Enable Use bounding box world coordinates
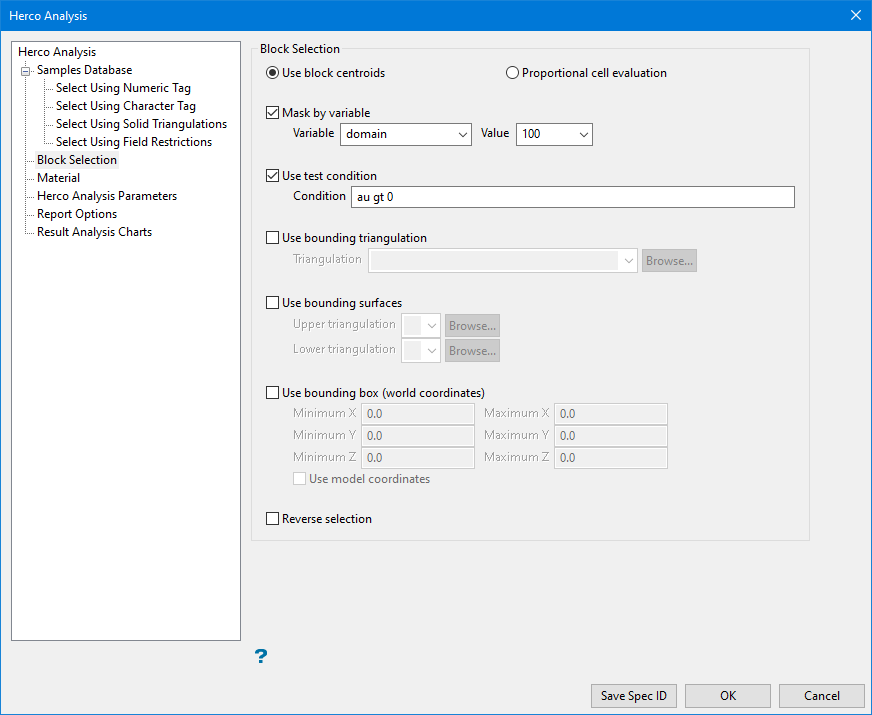Viewport: 872px width, 715px height. tap(273, 393)
